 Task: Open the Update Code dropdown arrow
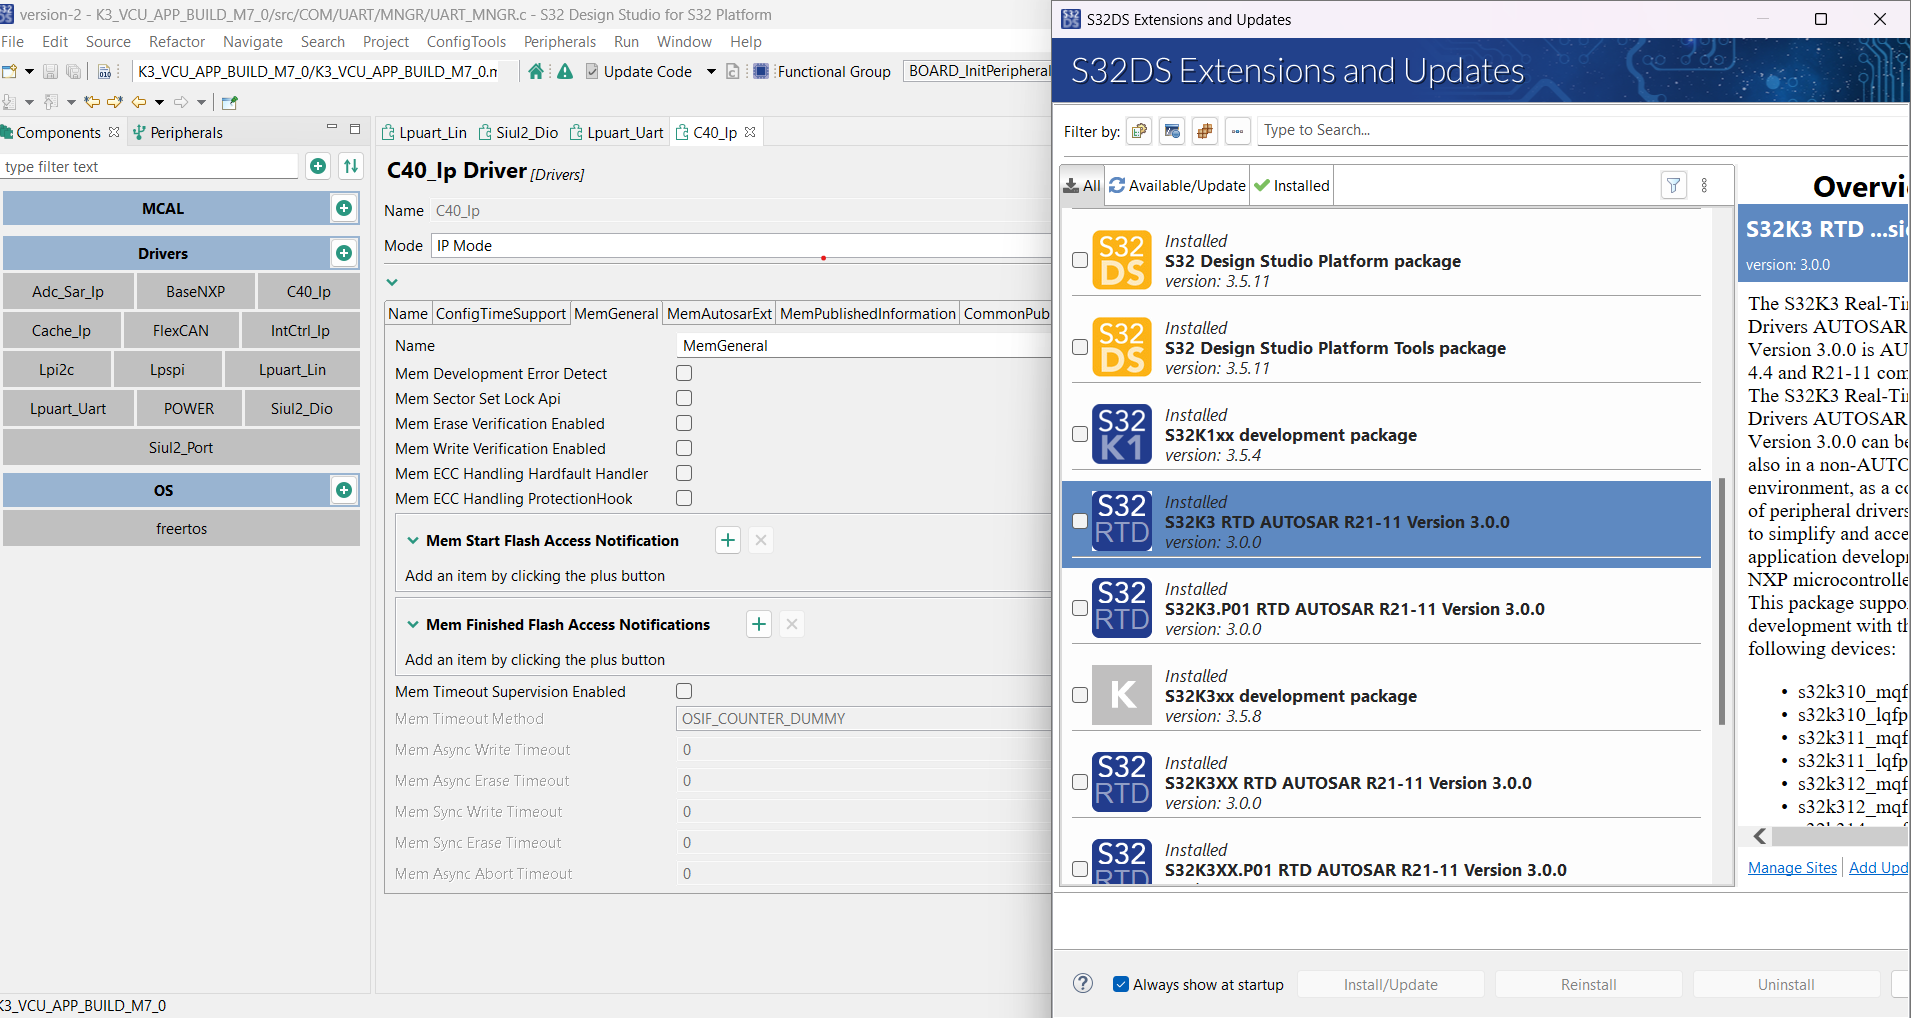tap(711, 71)
